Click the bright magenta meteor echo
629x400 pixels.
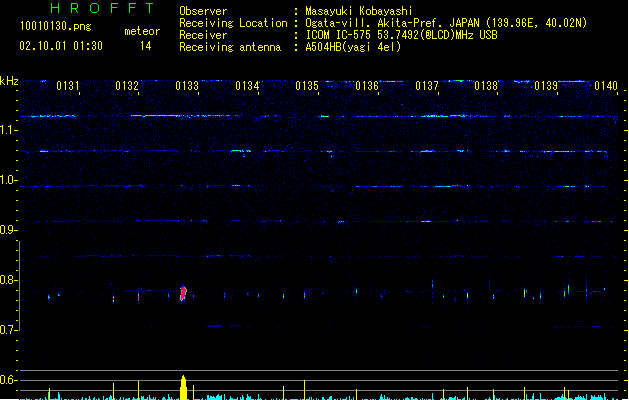point(183,293)
